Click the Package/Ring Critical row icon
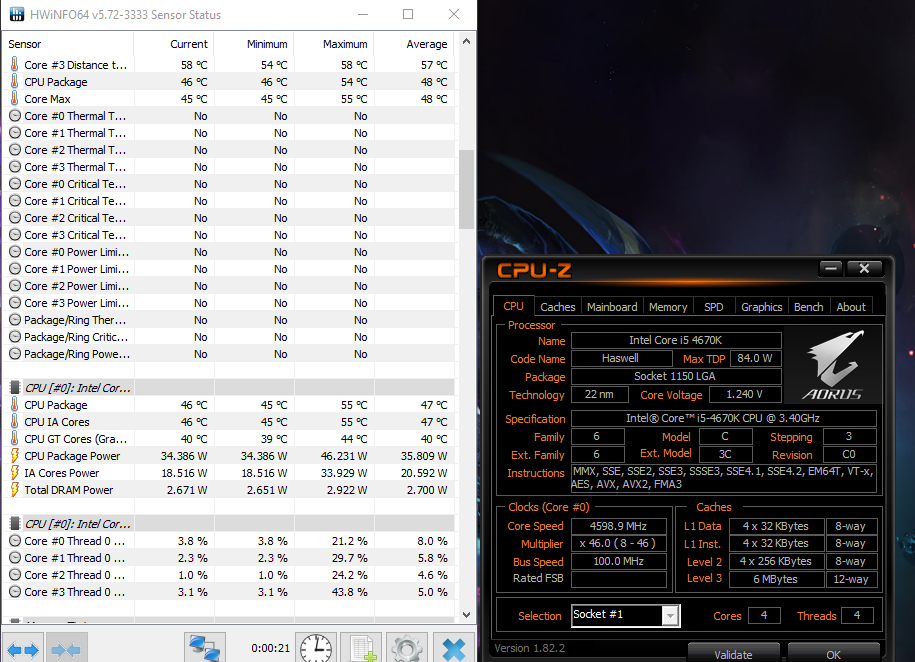This screenshot has width=915, height=662. tap(15, 337)
